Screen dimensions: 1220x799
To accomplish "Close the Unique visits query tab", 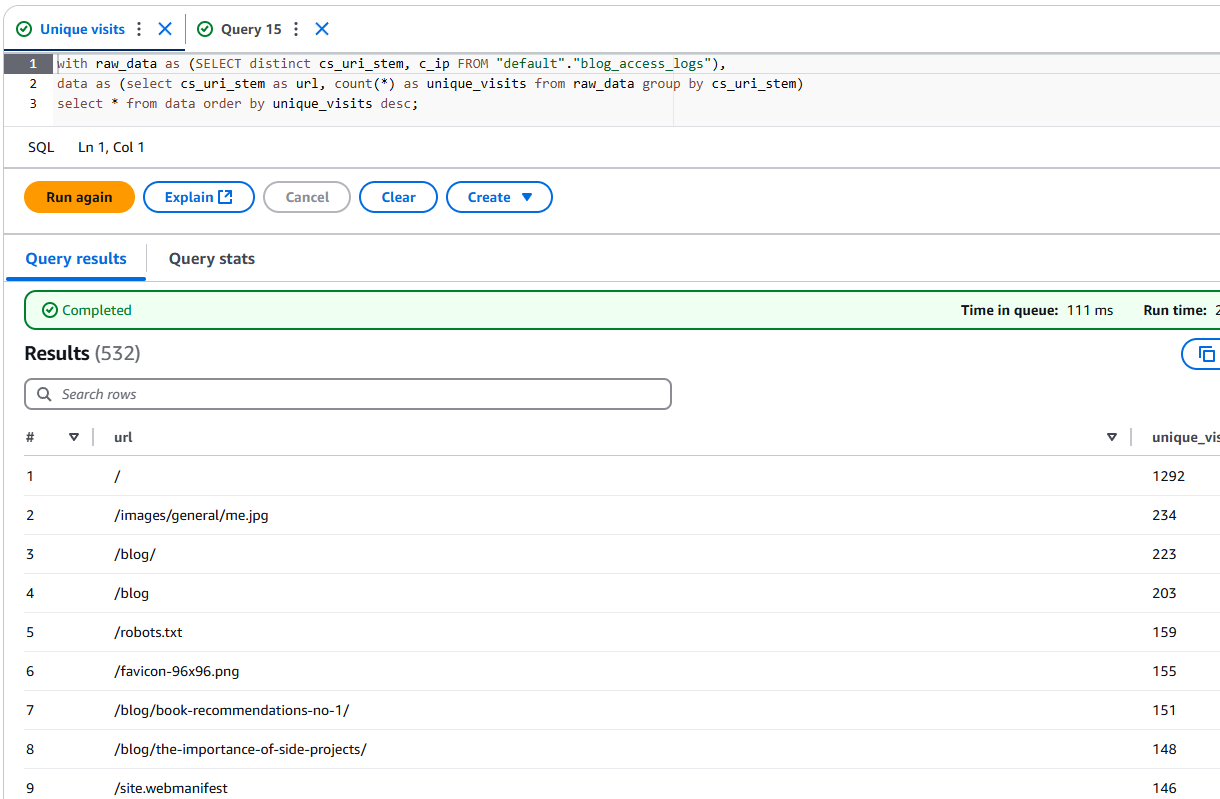I will click(166, 29).
